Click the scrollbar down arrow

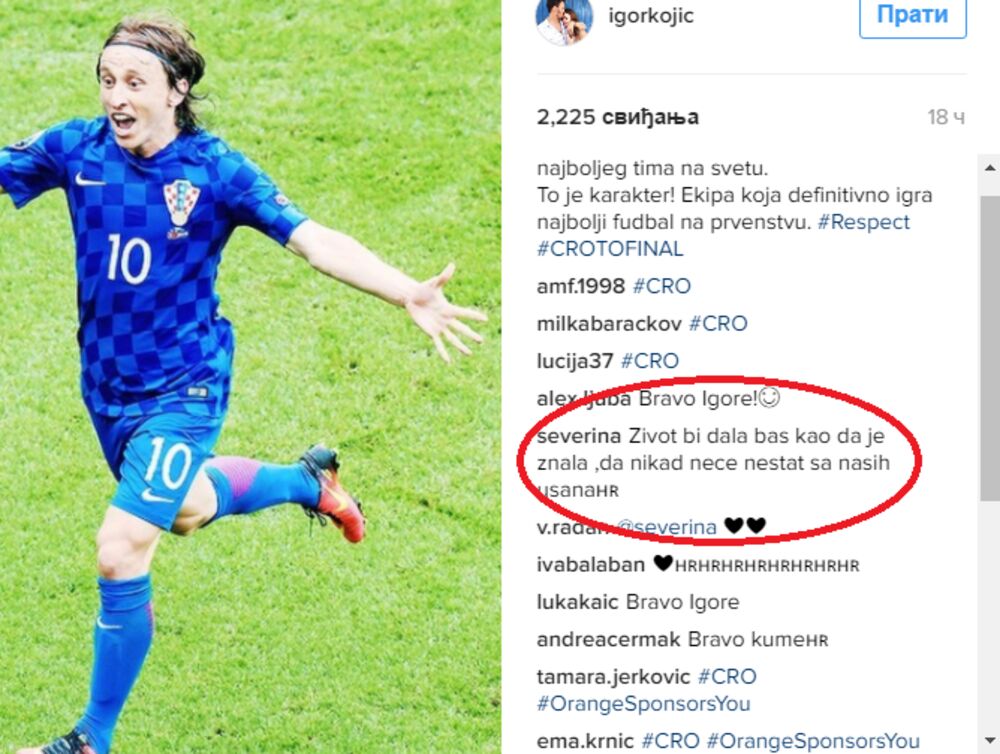(989, 741)
